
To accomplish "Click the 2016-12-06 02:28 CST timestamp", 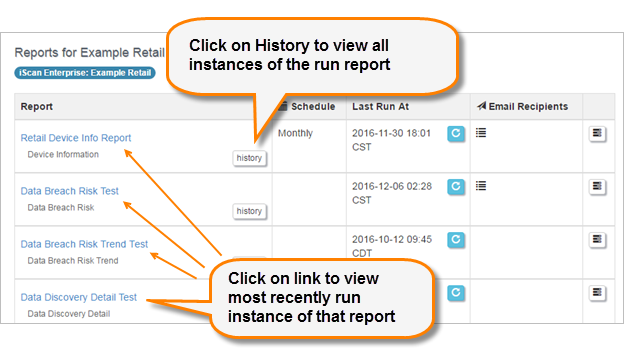I will pyautogui.click(x=392, y=193).
